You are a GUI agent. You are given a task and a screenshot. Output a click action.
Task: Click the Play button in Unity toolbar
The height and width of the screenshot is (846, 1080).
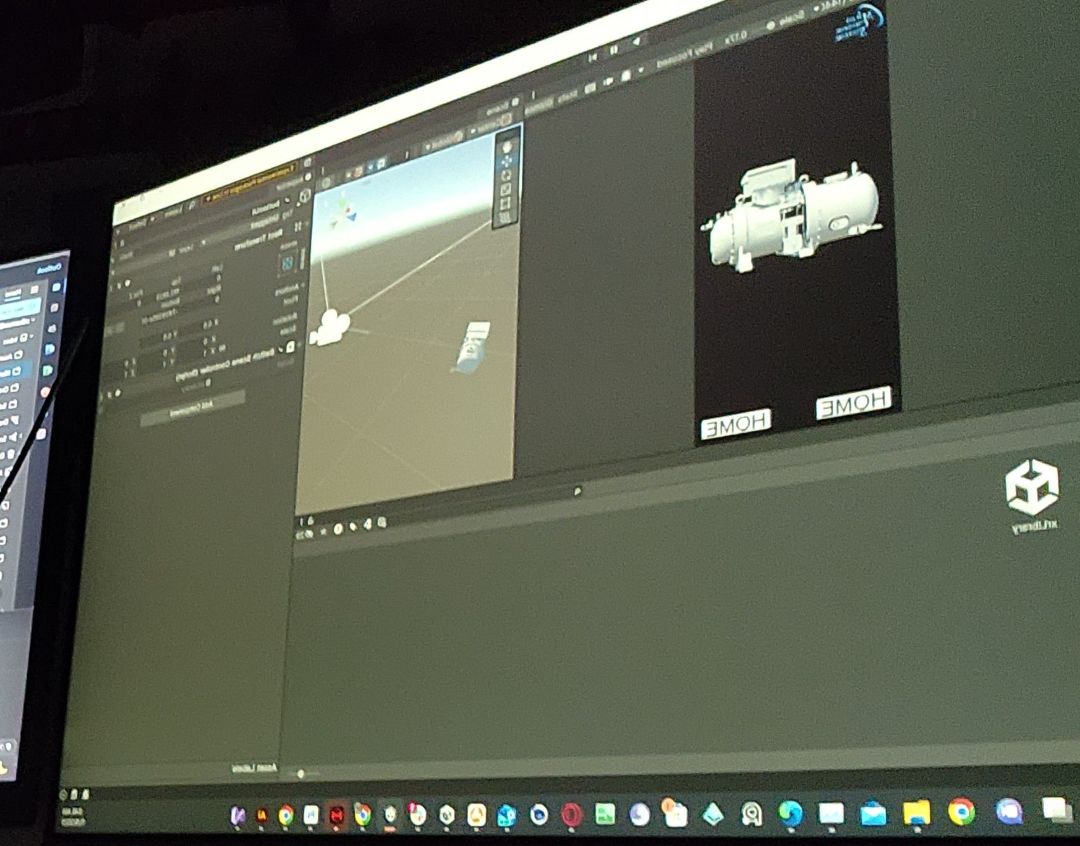click(x=636, y=42)
